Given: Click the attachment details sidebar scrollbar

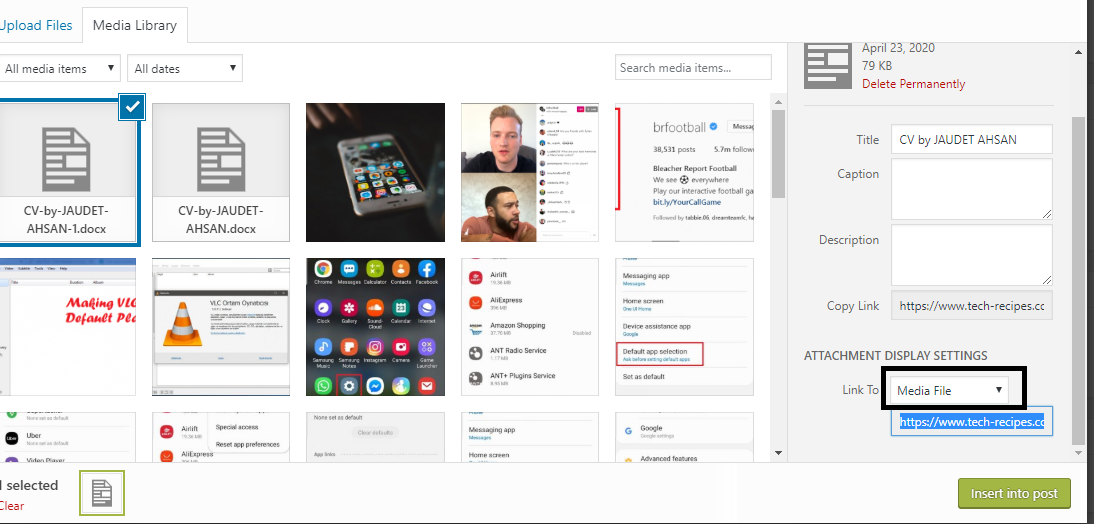Looking at the screenshot, I should 1078,279.
